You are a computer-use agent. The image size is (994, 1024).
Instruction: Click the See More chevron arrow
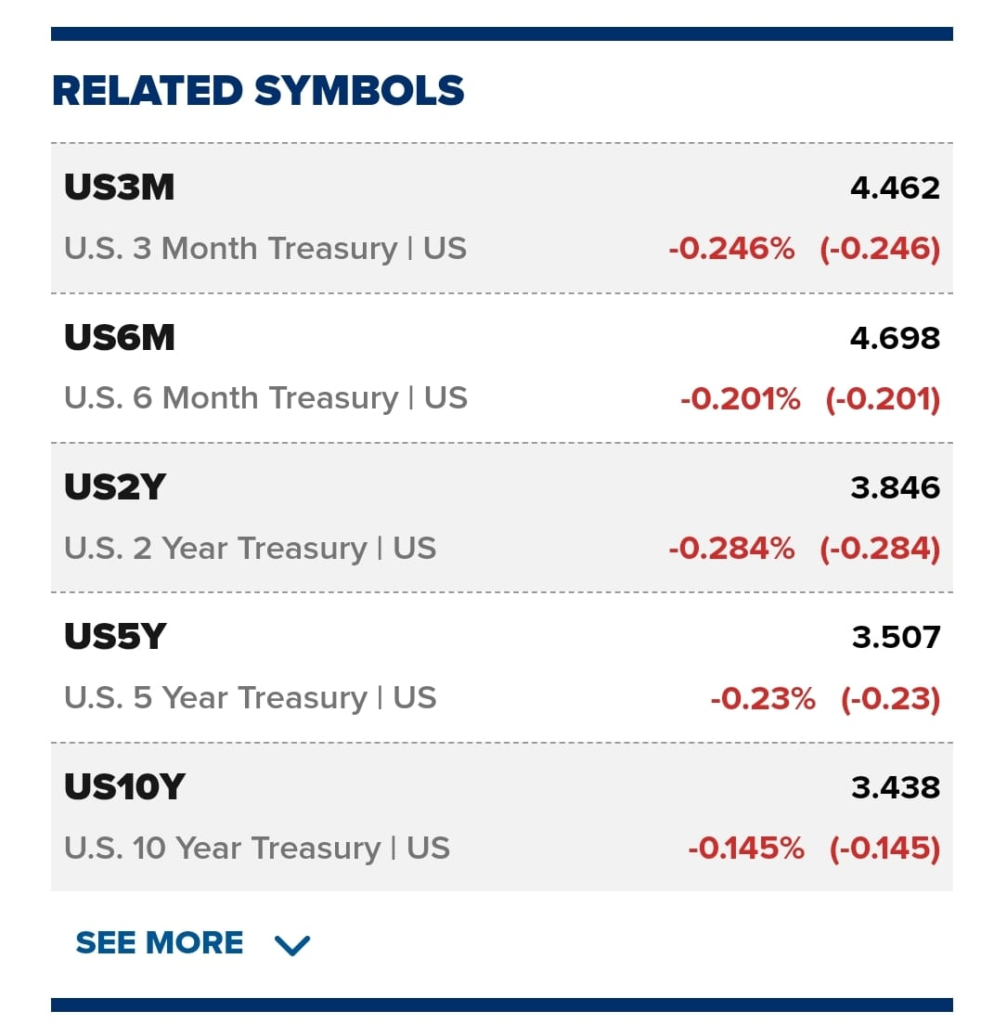[x=292, y=944]
